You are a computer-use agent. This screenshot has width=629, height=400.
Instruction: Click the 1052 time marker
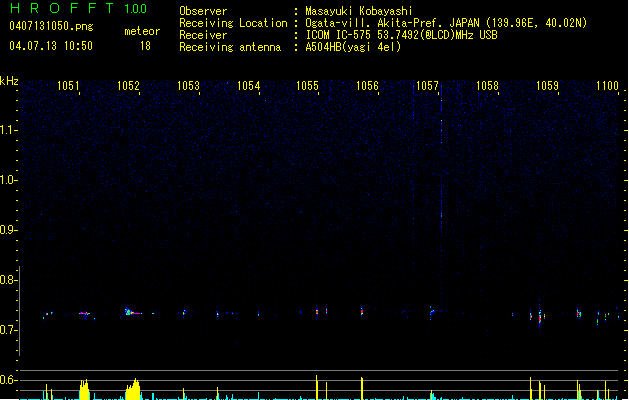128,86
